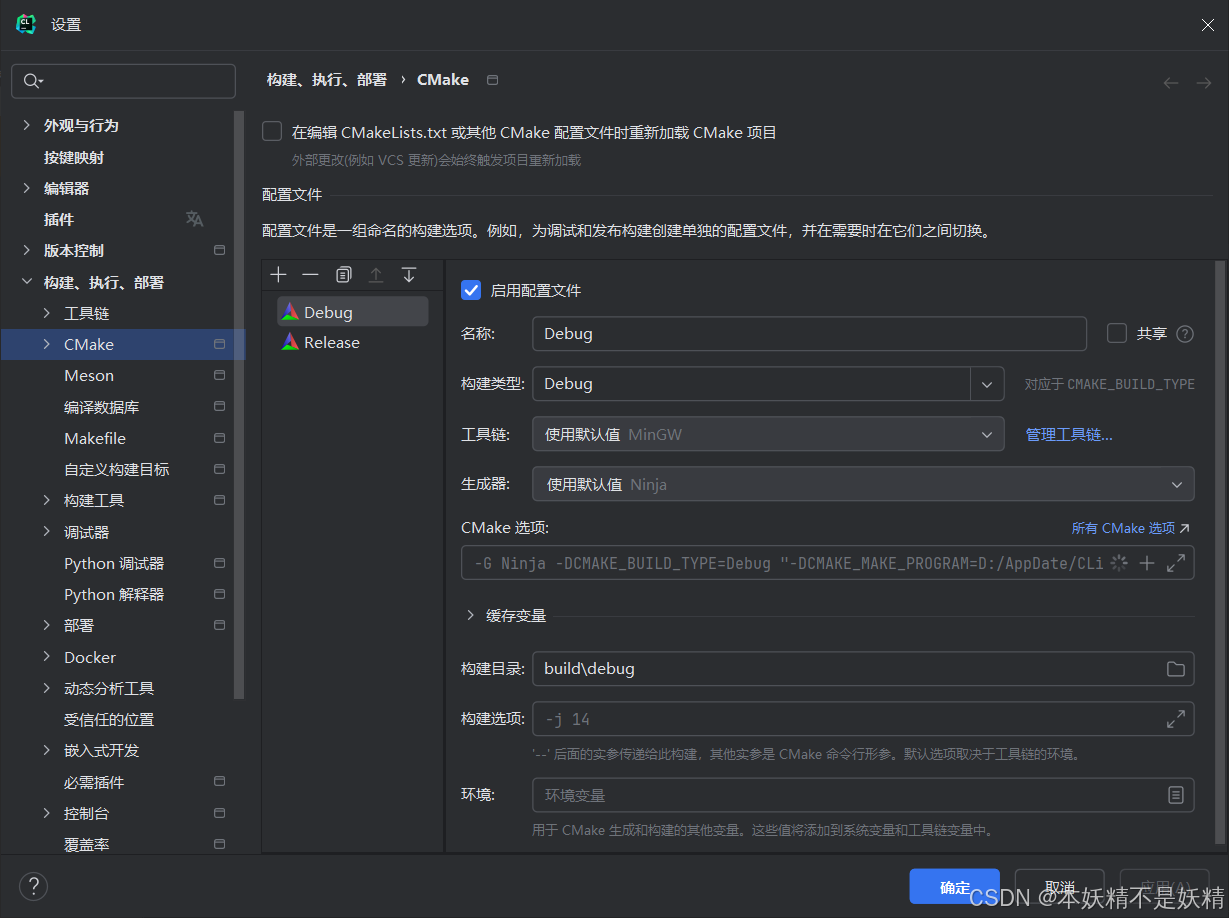Screen dimensions: 1229x918
Task: Expand 工具链 tree node
Action: (47, 313)
